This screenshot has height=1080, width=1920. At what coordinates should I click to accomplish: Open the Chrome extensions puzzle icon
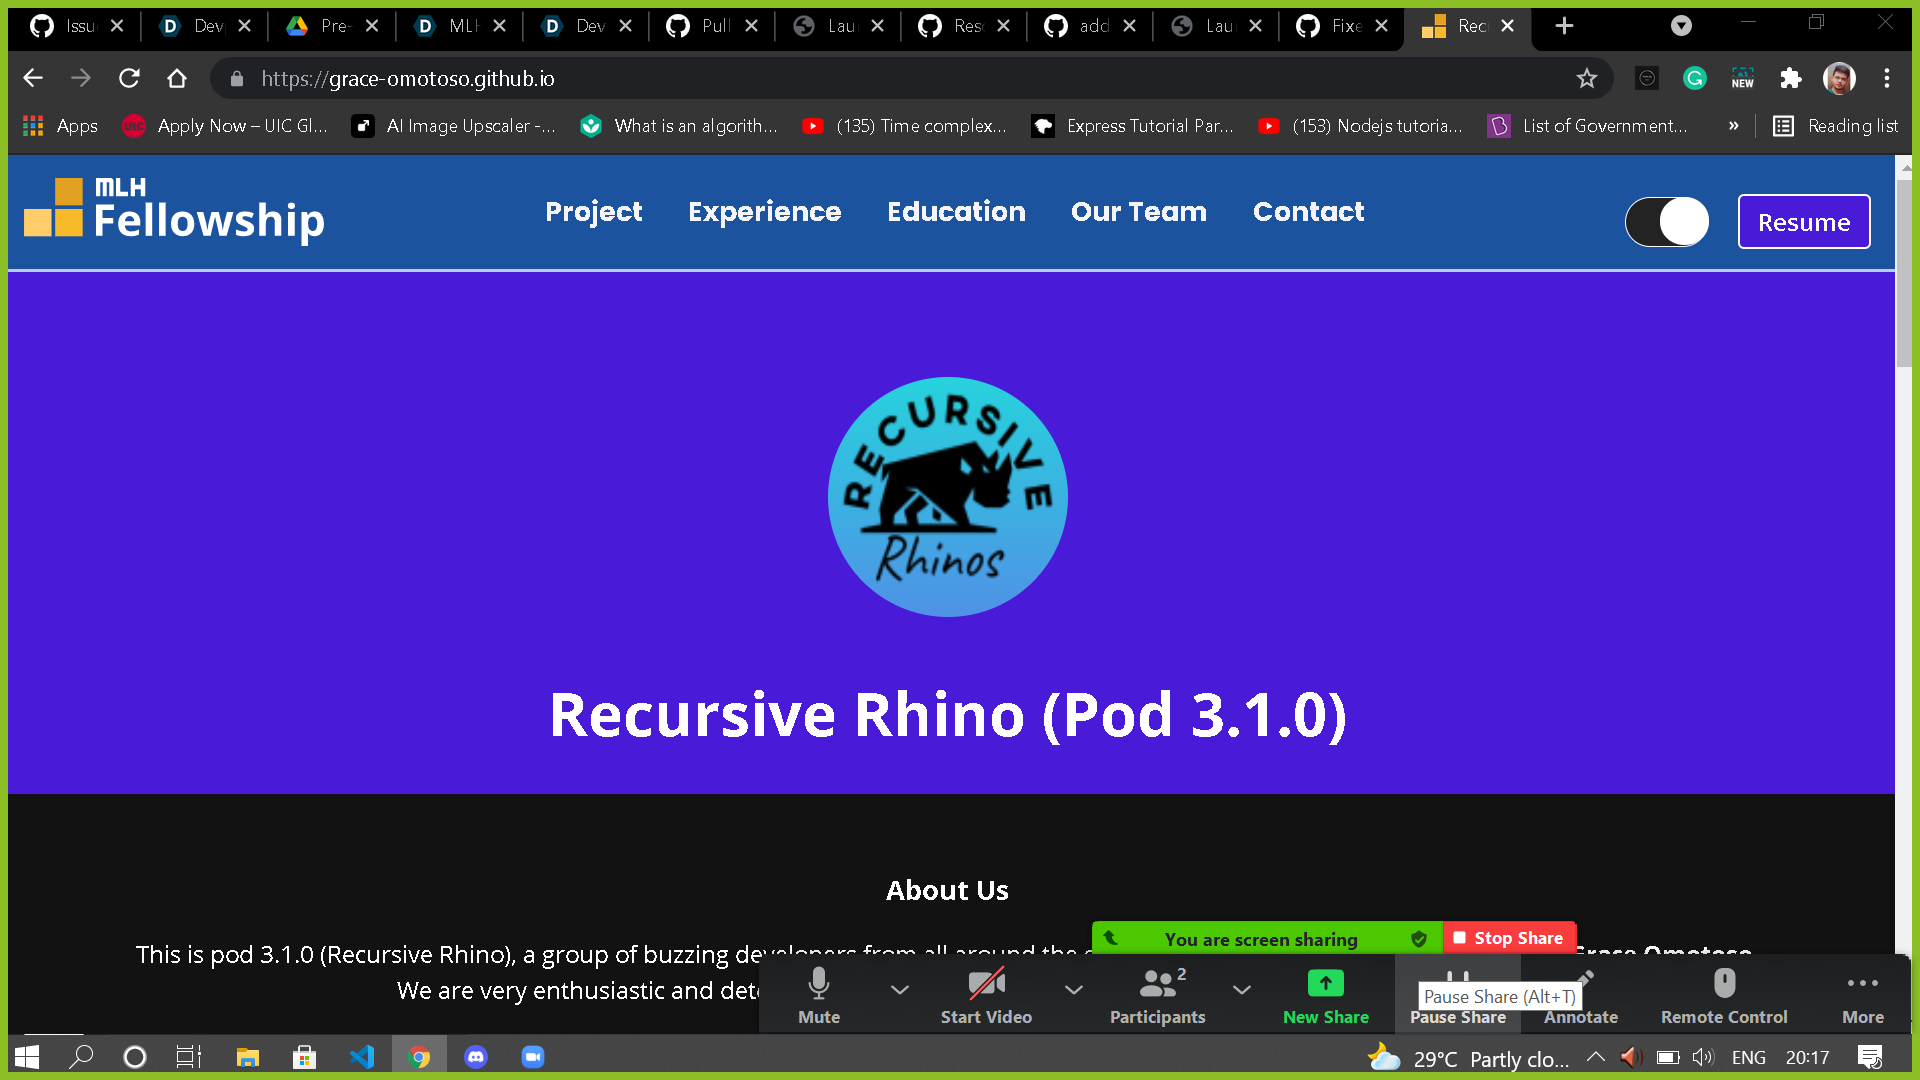click(1790, 79)
